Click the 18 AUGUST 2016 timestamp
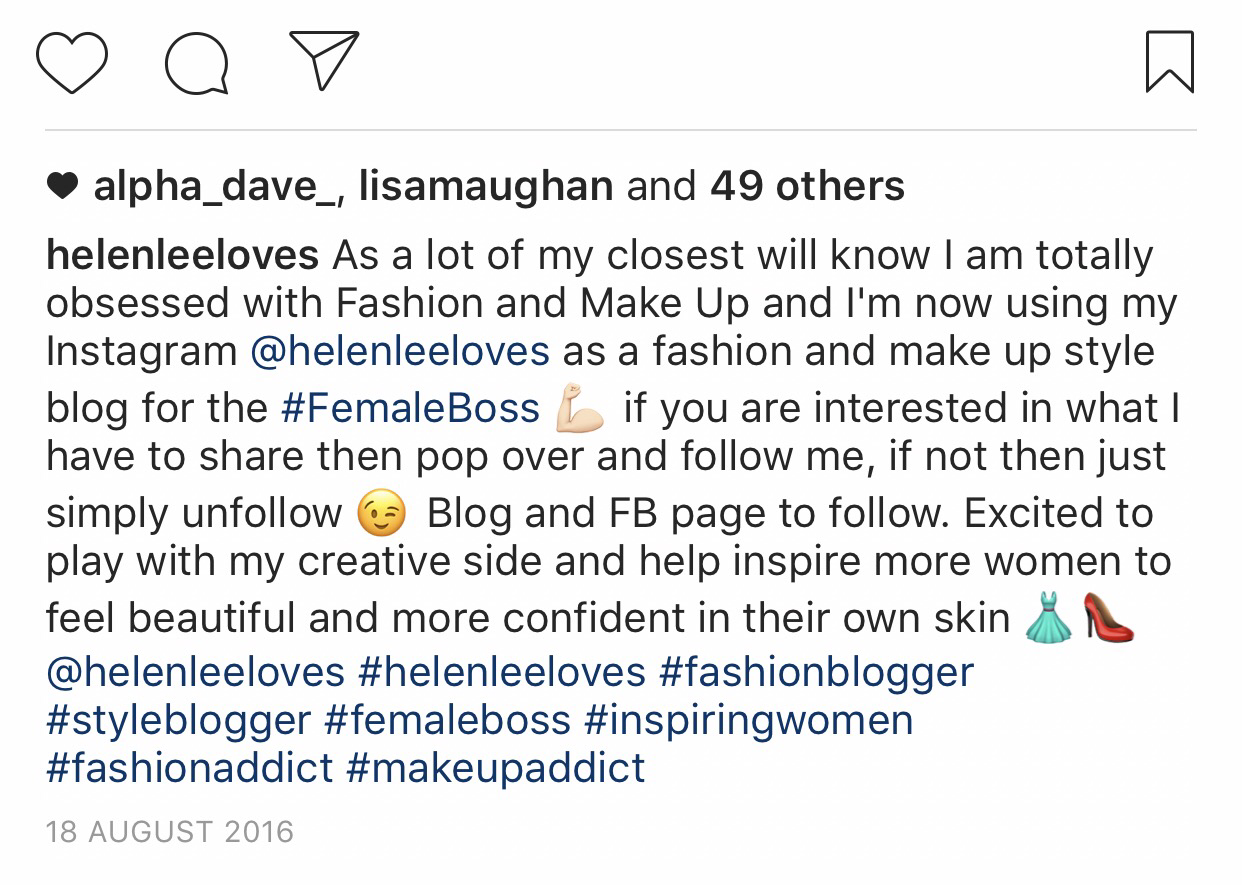Image resolution: width=1242 pixels, height=885 pixels. click(170, 832)
